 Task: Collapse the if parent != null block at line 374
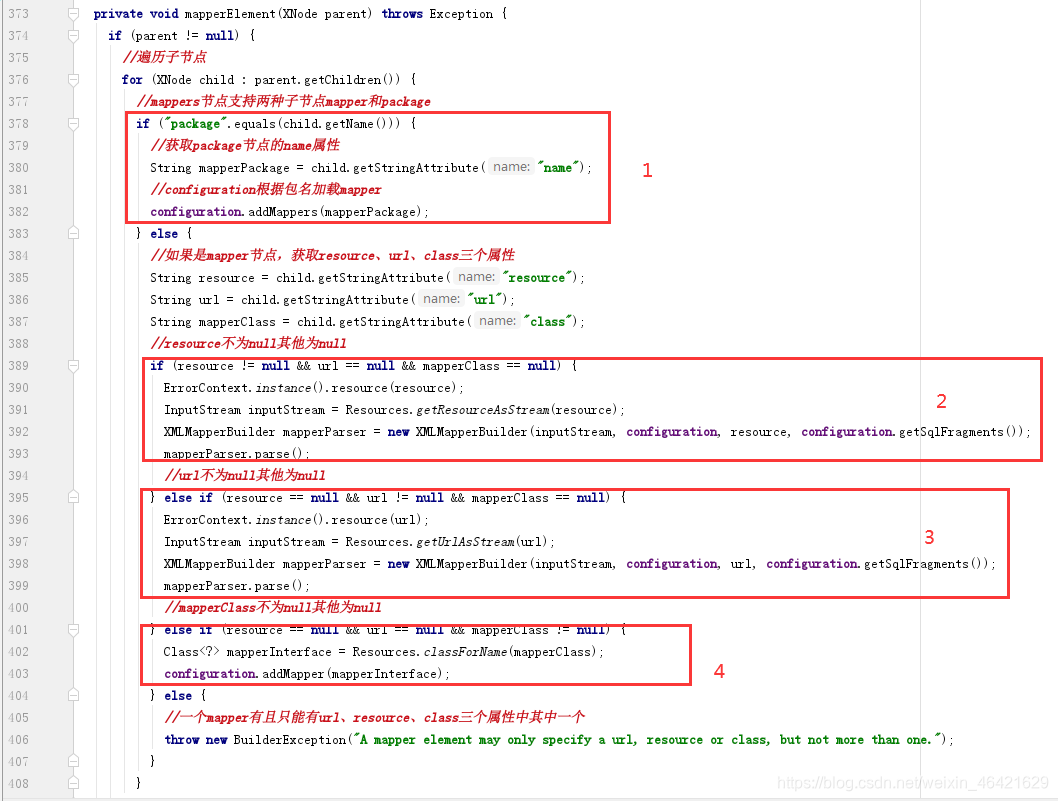click(x=74, y=36)
